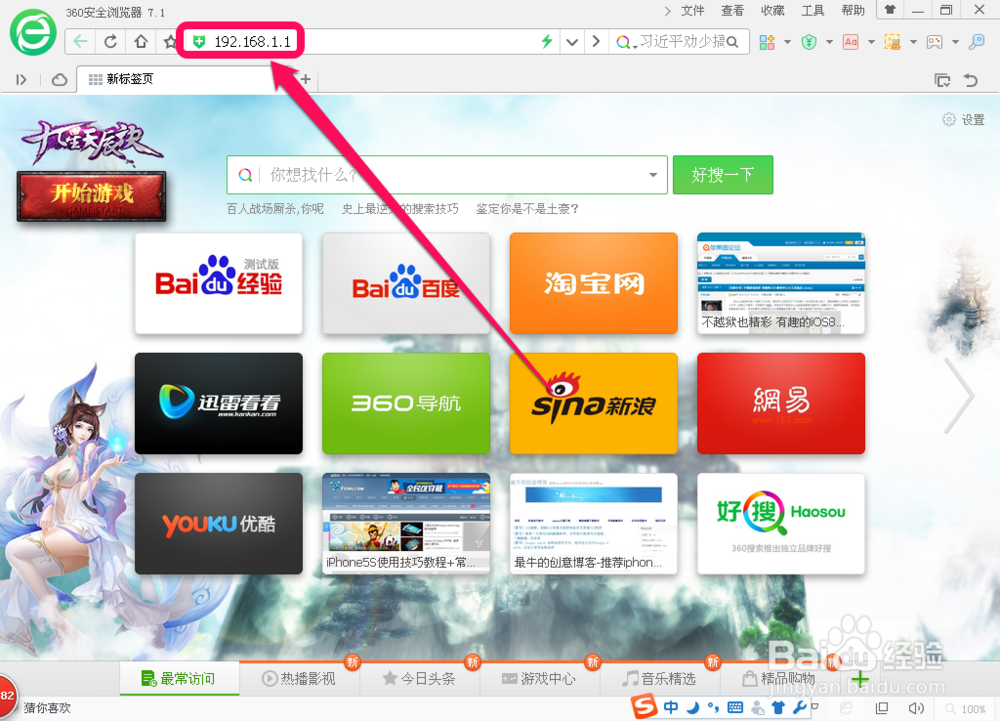
Task: Open the 好搜 Haosou tile
Action: click(x=781, y=523)
